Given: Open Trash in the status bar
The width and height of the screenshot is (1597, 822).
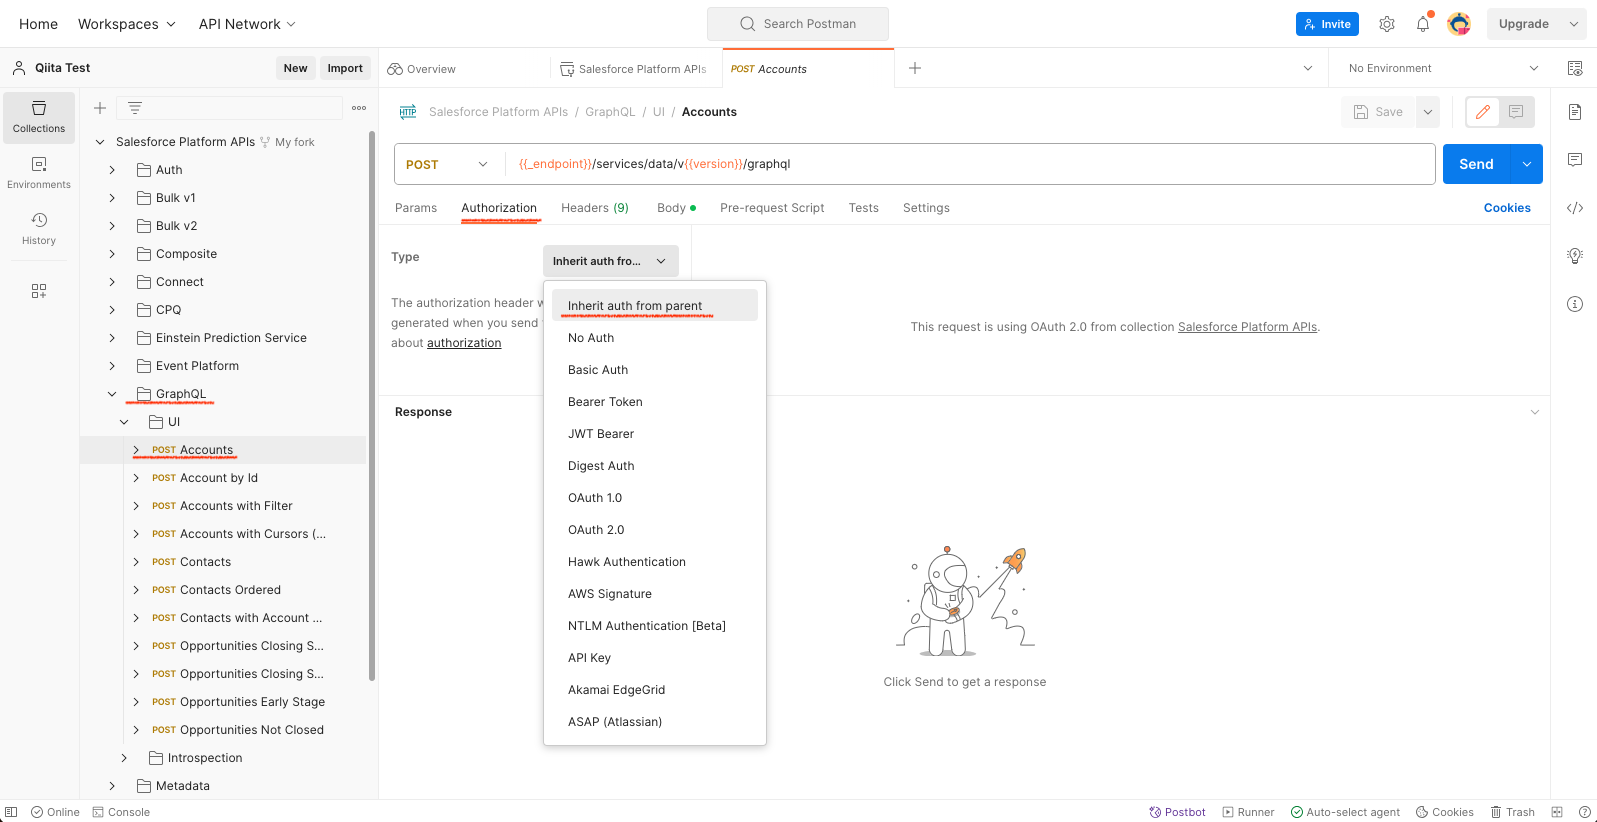Looking at the screenshot, I should click(1512, 812).
